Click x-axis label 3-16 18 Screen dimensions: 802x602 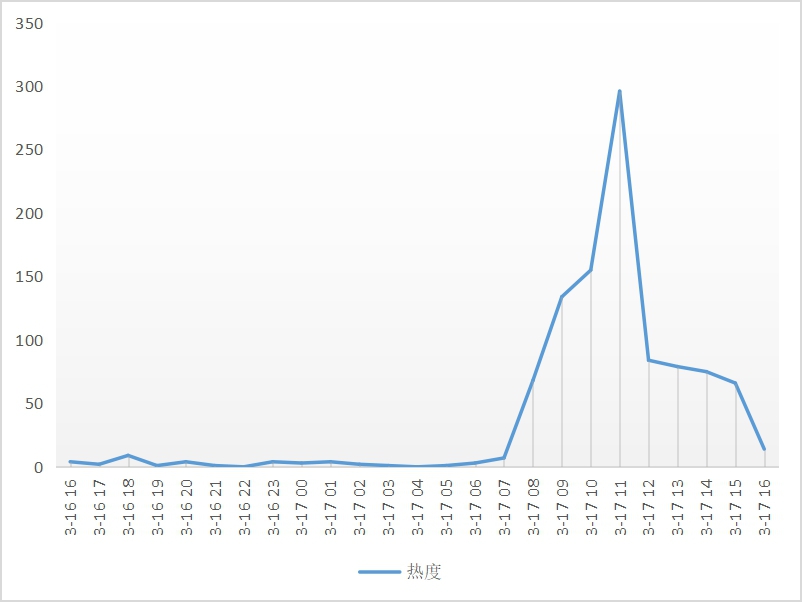pos(128,507)
